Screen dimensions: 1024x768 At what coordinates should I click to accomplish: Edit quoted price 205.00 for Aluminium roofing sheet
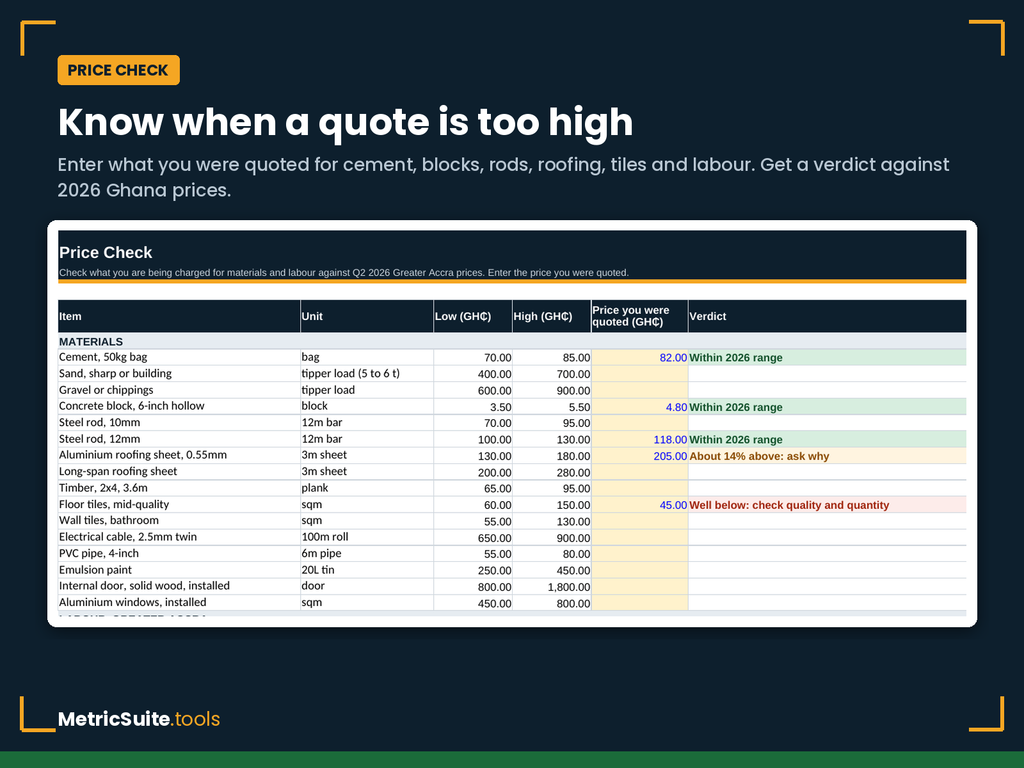pyautogui.click(x=639, y=455)
